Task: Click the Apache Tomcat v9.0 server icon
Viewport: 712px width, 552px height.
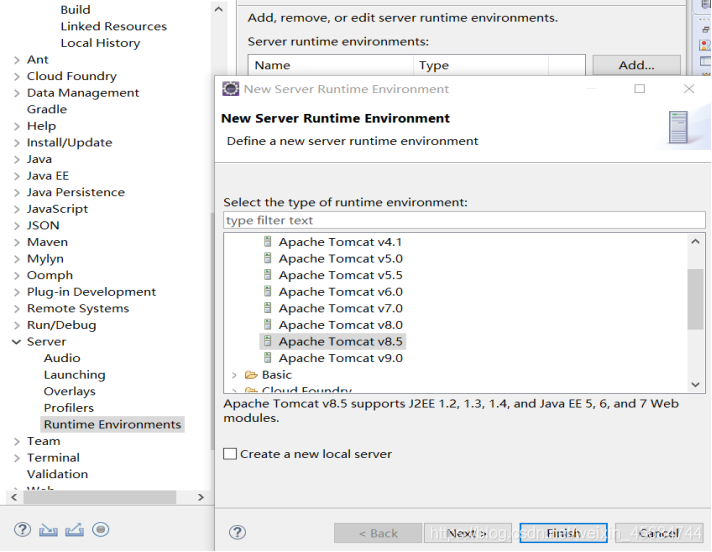Action: click(268, 358)
